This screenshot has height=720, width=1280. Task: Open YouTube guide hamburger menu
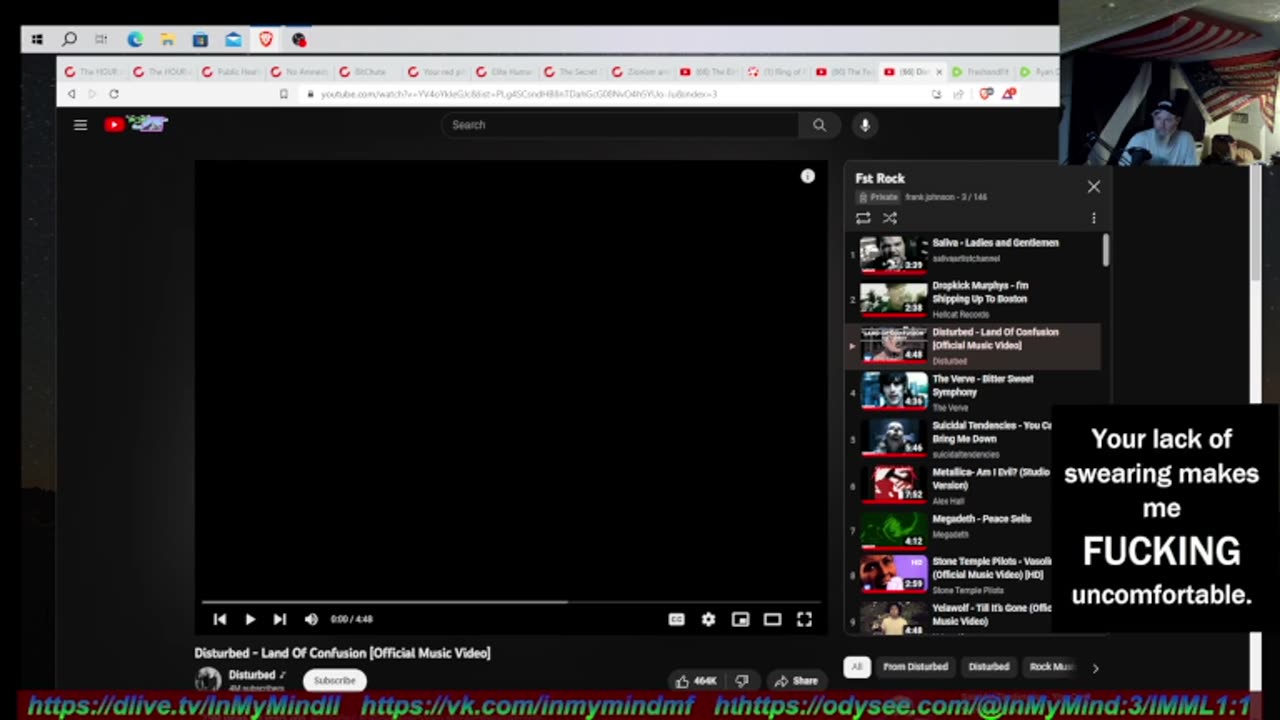pyautogui.click(x=80, y=125)
